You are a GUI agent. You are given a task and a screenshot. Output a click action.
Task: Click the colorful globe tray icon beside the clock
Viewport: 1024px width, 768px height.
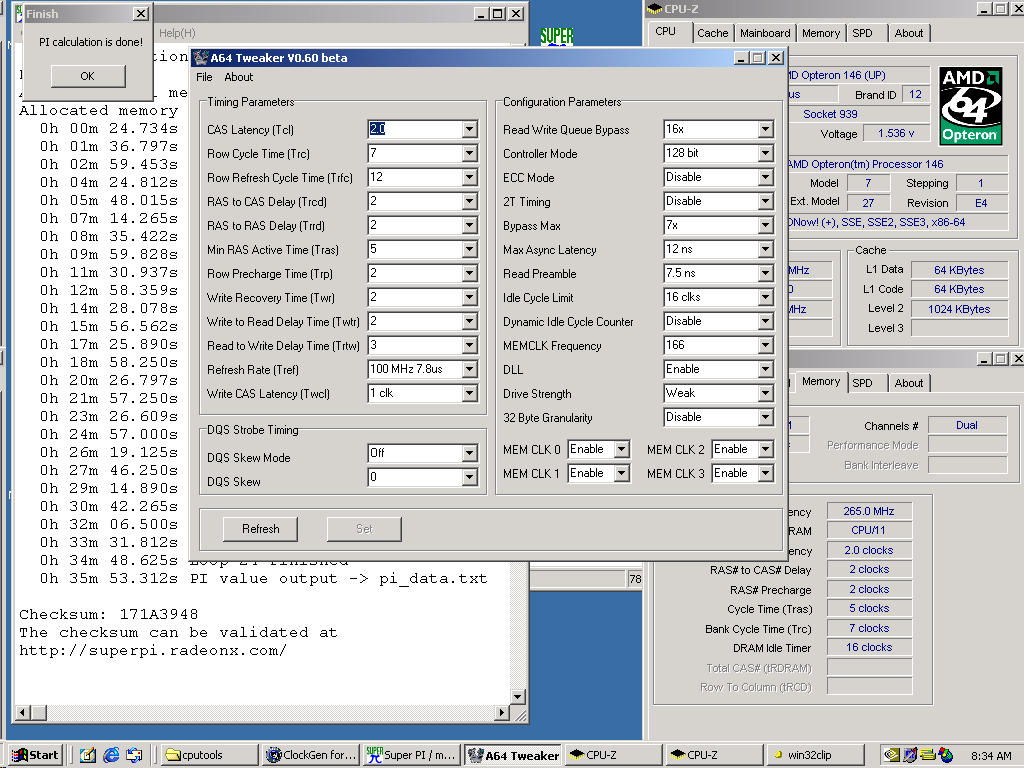pyautogui.click(x=945, y=755)
